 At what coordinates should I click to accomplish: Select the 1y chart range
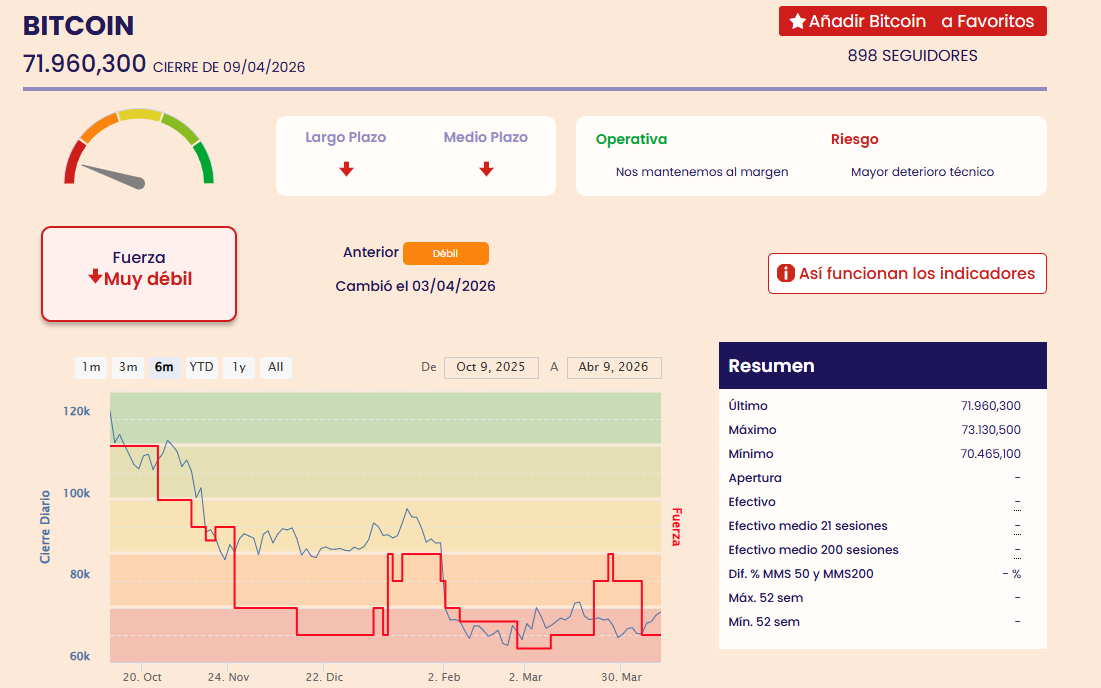pos(239,367)
